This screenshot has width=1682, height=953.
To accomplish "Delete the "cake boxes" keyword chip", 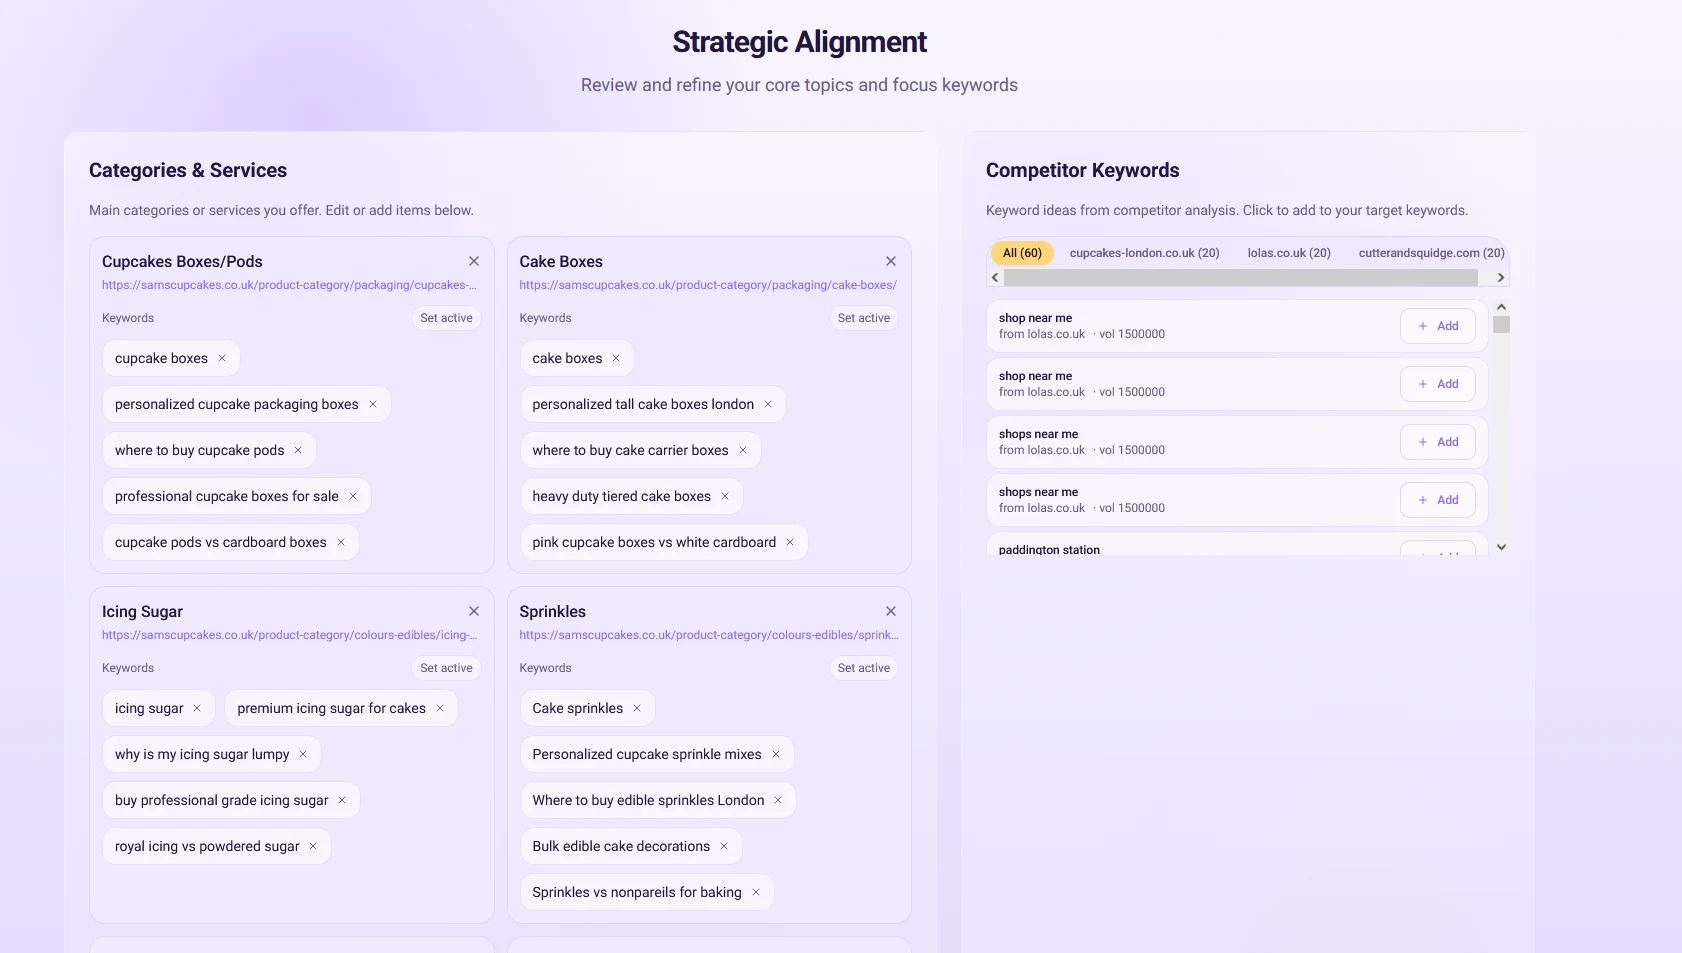I will [x=617, y=357].
